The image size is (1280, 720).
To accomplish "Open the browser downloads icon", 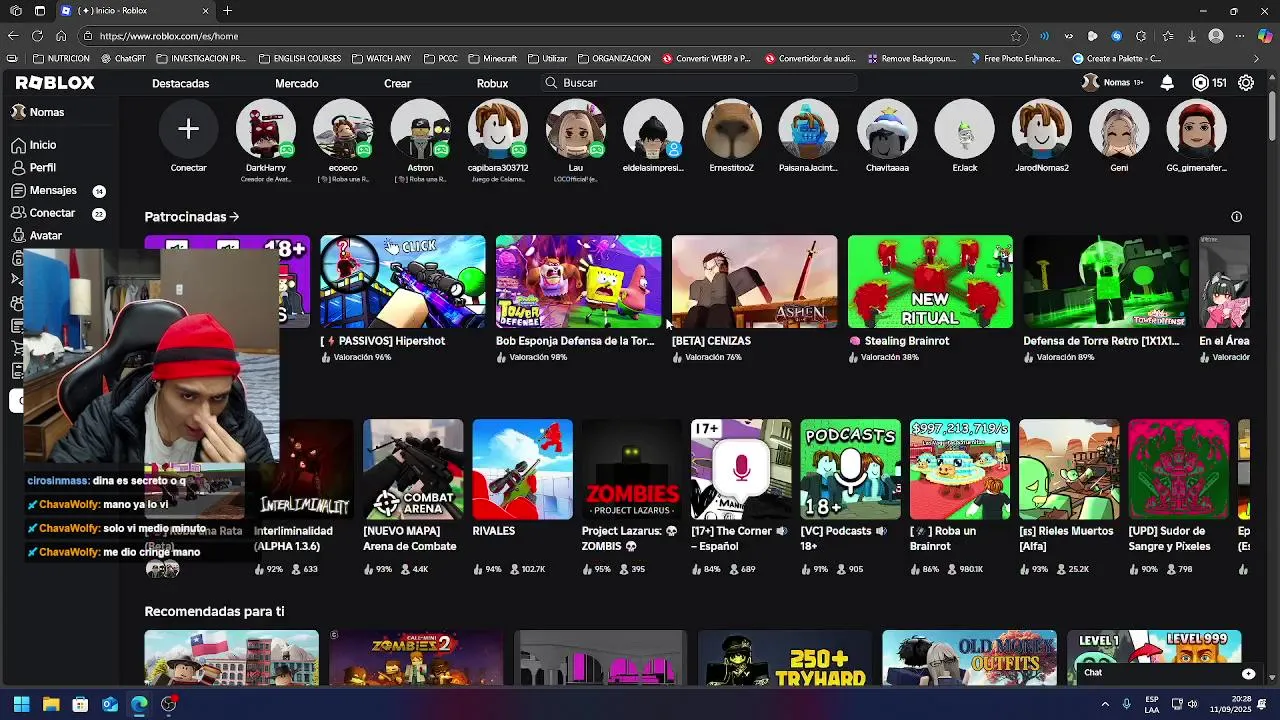I will point(1192,36).
